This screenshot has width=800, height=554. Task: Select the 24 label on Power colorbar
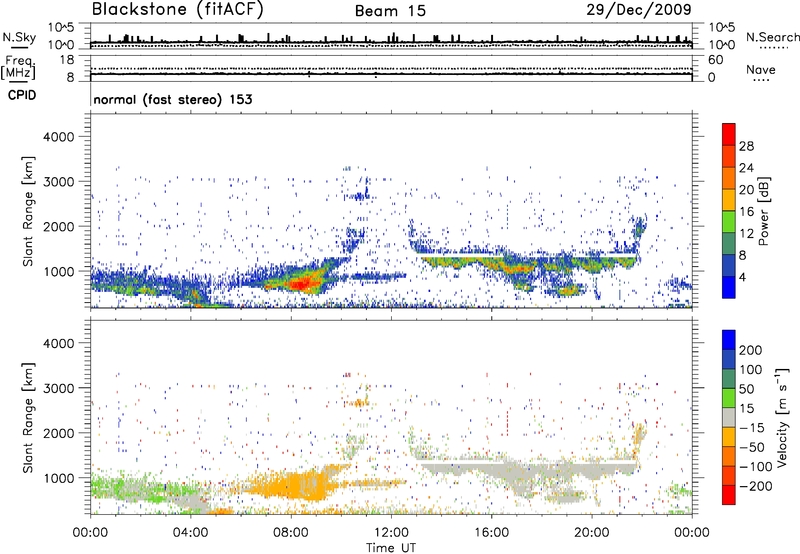point(746,168)
